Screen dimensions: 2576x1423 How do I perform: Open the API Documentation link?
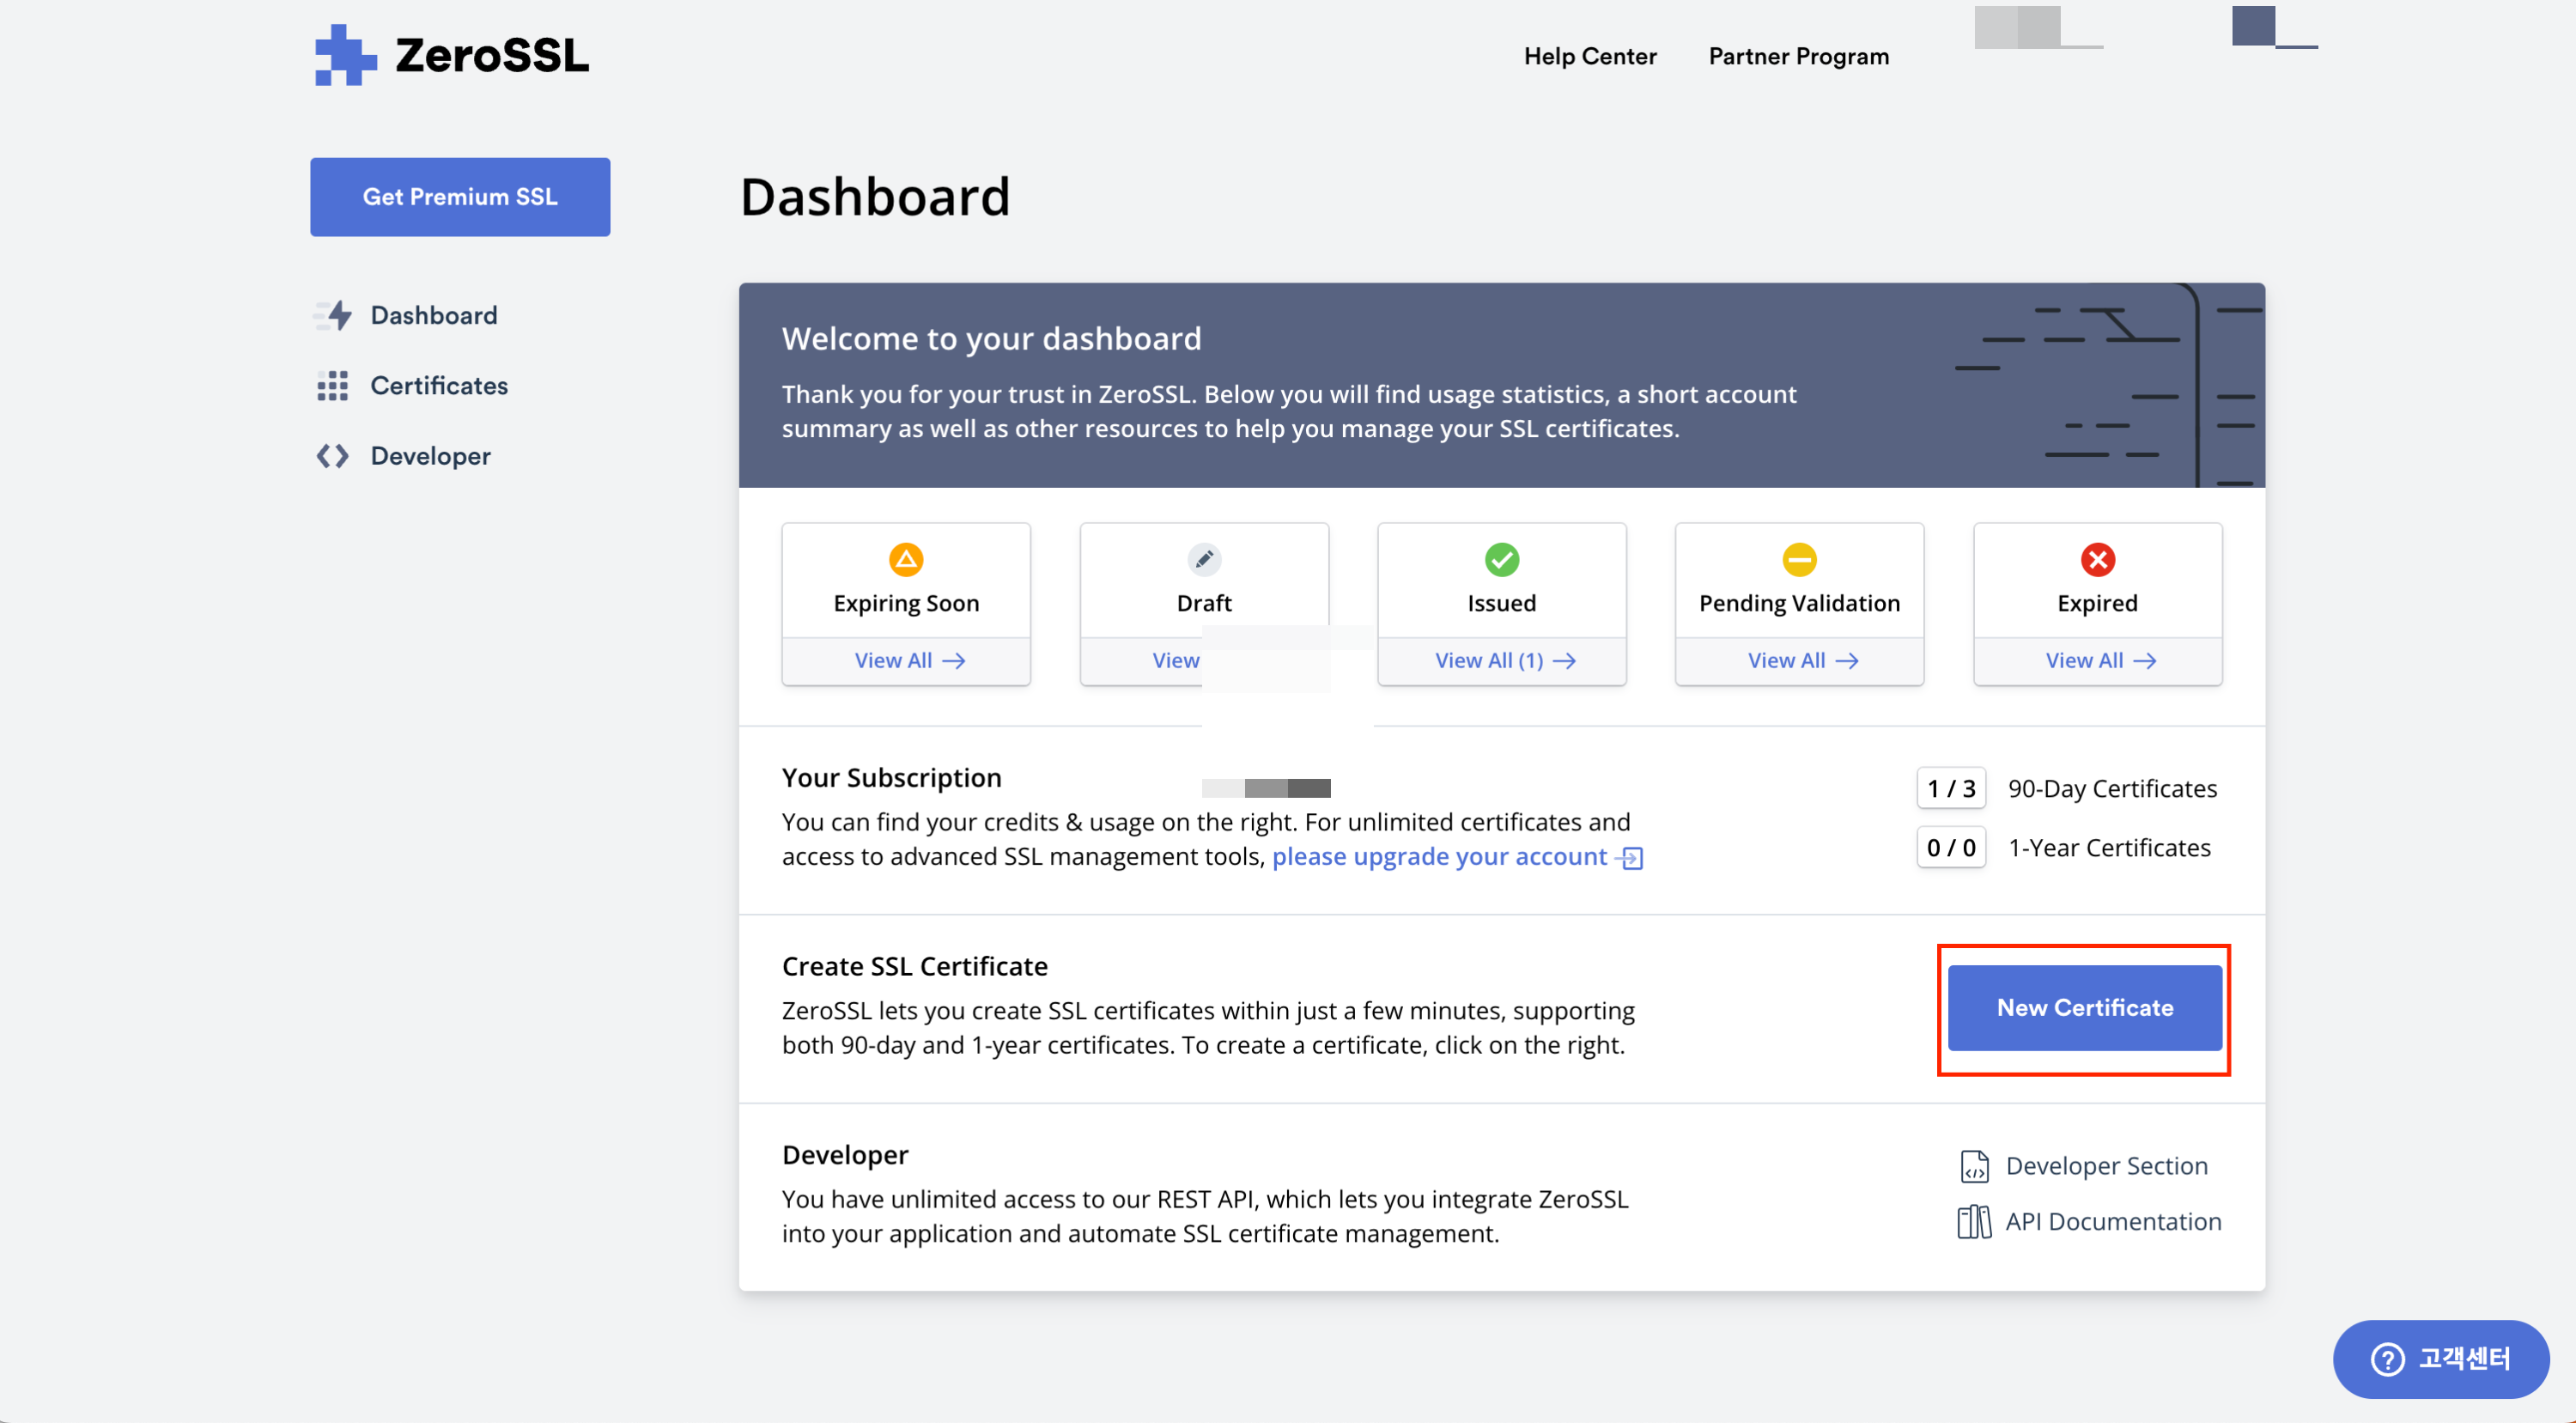pyautogui.click(x=2112, y=1221)
